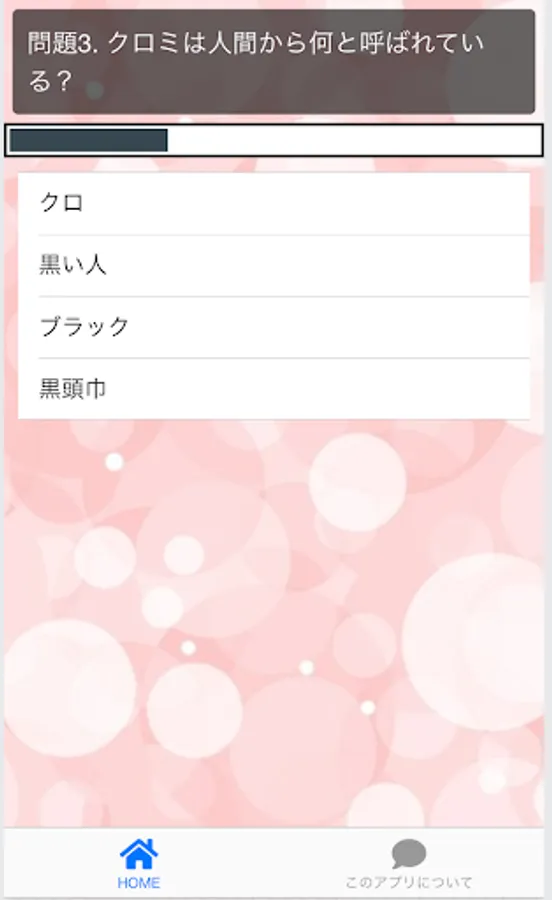Tap the blue house HOME icon
The height and width of the screenshot is (900, 552).
pyautogui.click(x=139, y=854)
